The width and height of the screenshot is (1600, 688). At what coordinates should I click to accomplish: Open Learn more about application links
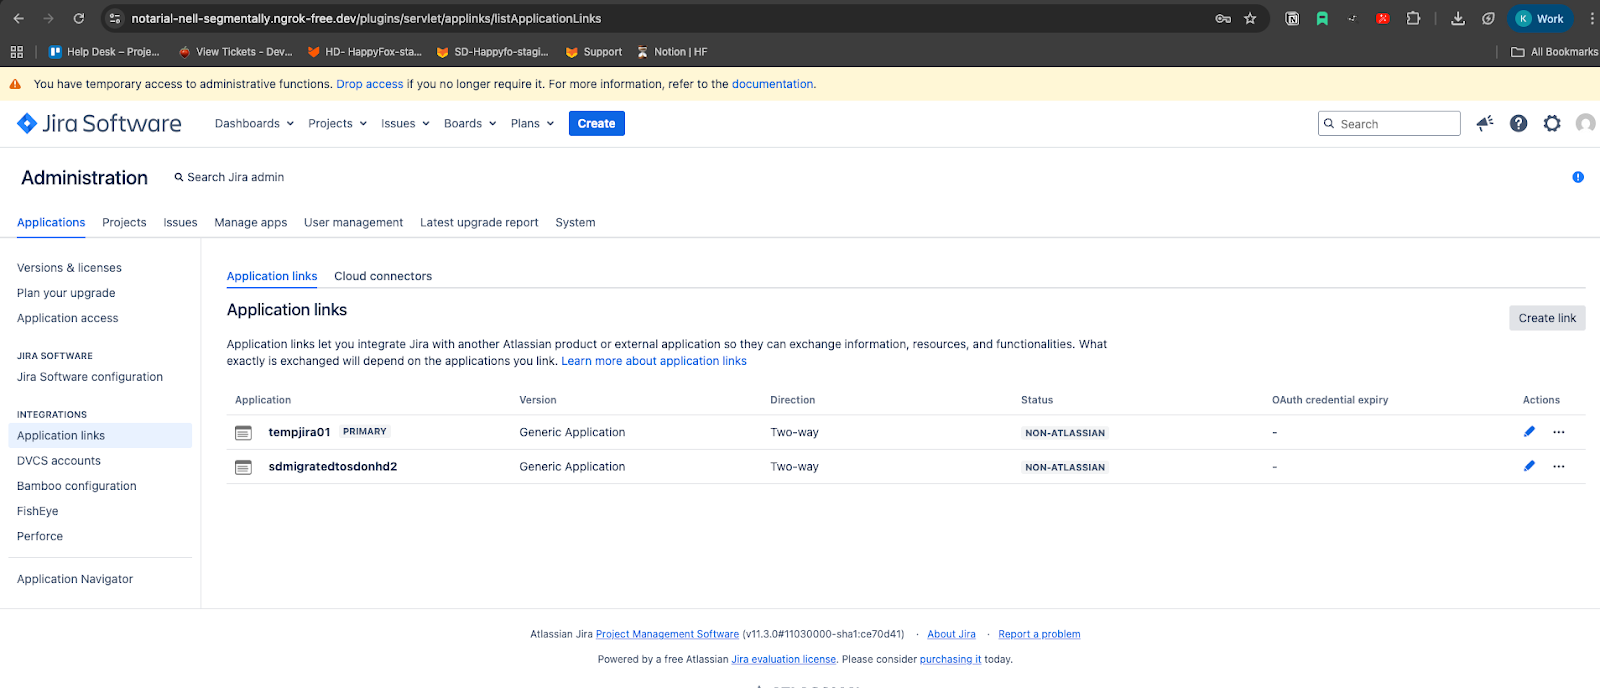653,361
